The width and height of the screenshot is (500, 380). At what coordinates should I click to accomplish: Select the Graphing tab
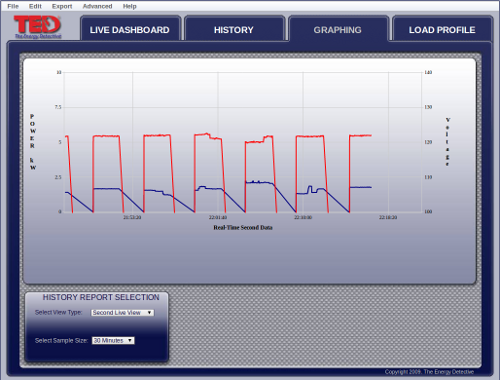click(x=338, y=29)
